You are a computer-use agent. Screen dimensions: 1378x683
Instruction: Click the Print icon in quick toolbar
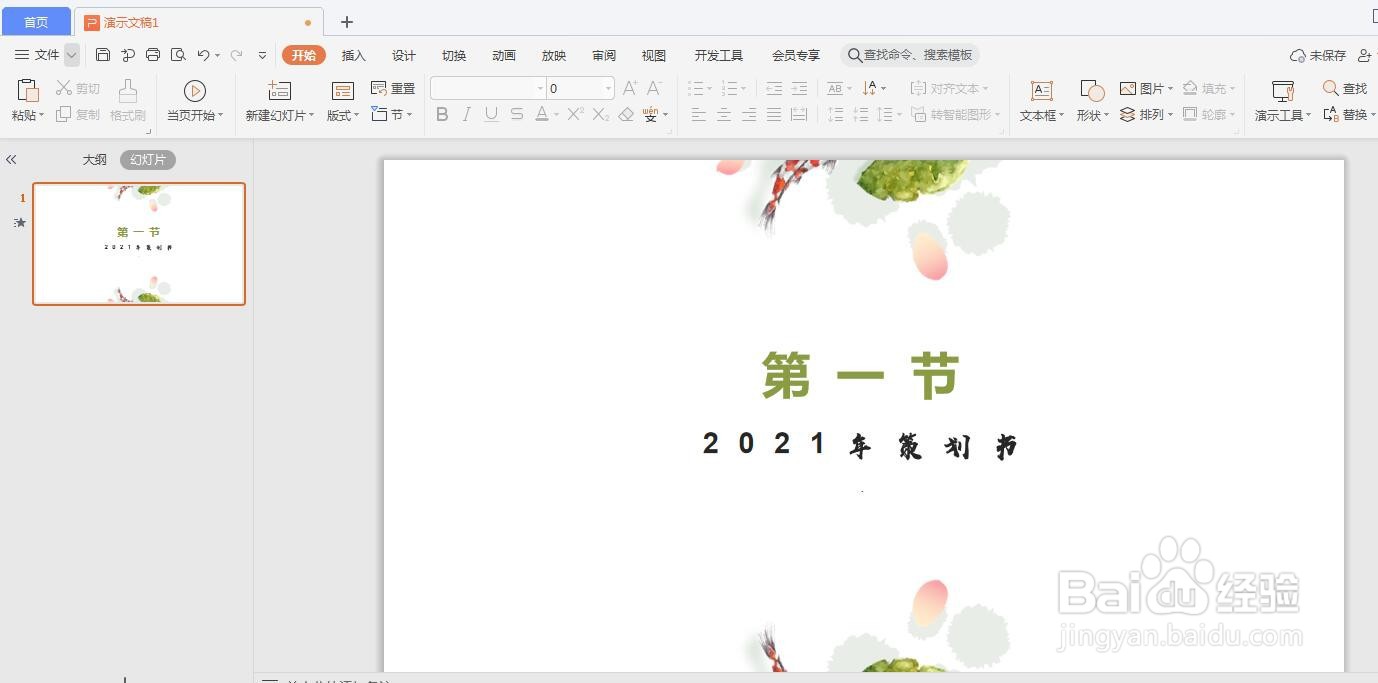[x=153, y=55]
